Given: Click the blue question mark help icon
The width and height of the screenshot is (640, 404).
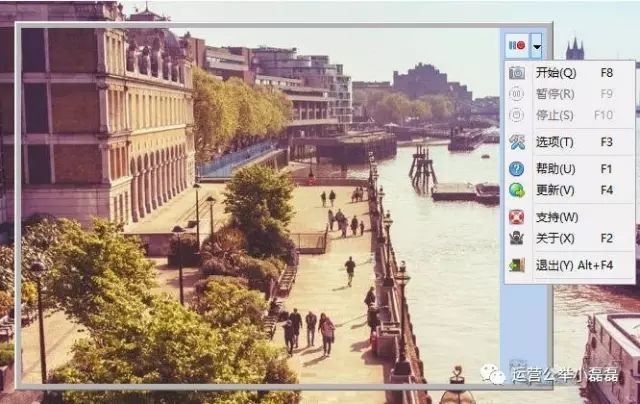Looking at the screenshot, I should coord(516,169).
